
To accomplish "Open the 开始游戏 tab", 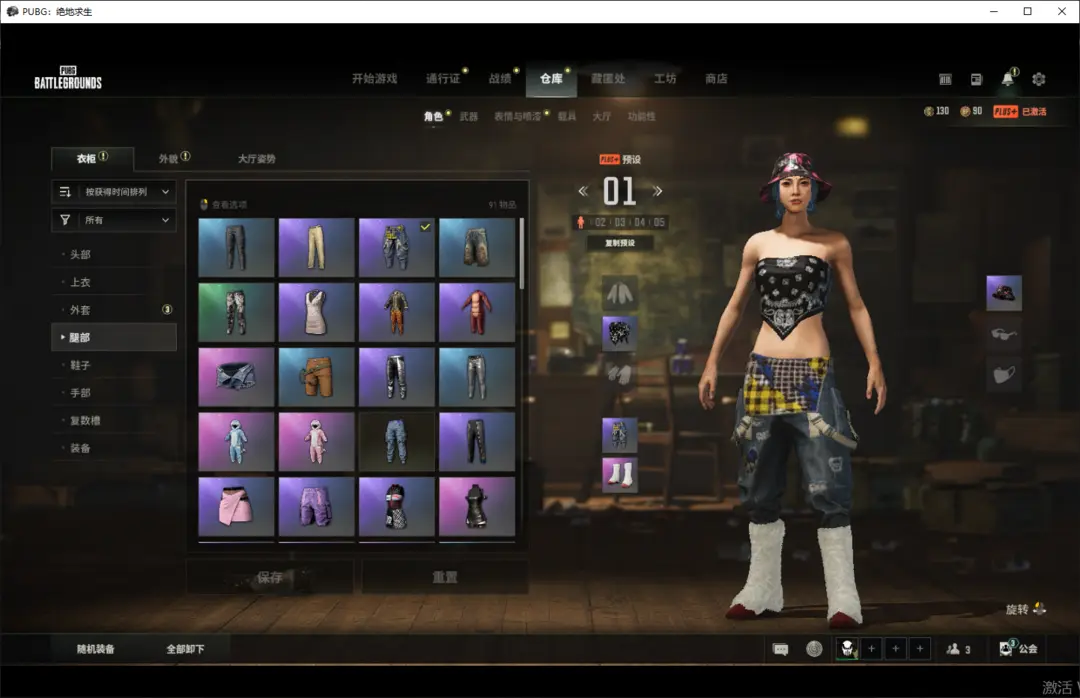I will [375, 79].
